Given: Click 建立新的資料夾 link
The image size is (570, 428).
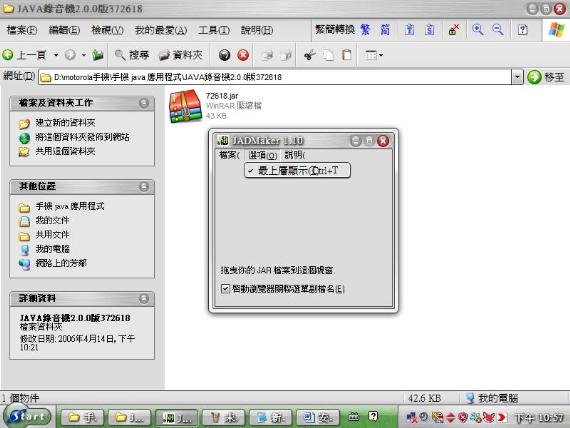Looking at the screenshot, I should tap(65, 123).
